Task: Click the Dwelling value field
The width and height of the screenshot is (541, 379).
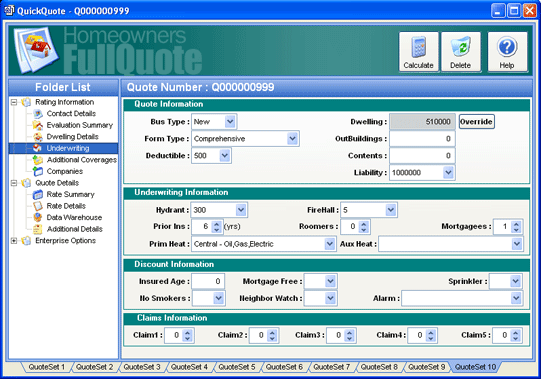Action: [x=422, y=122]
